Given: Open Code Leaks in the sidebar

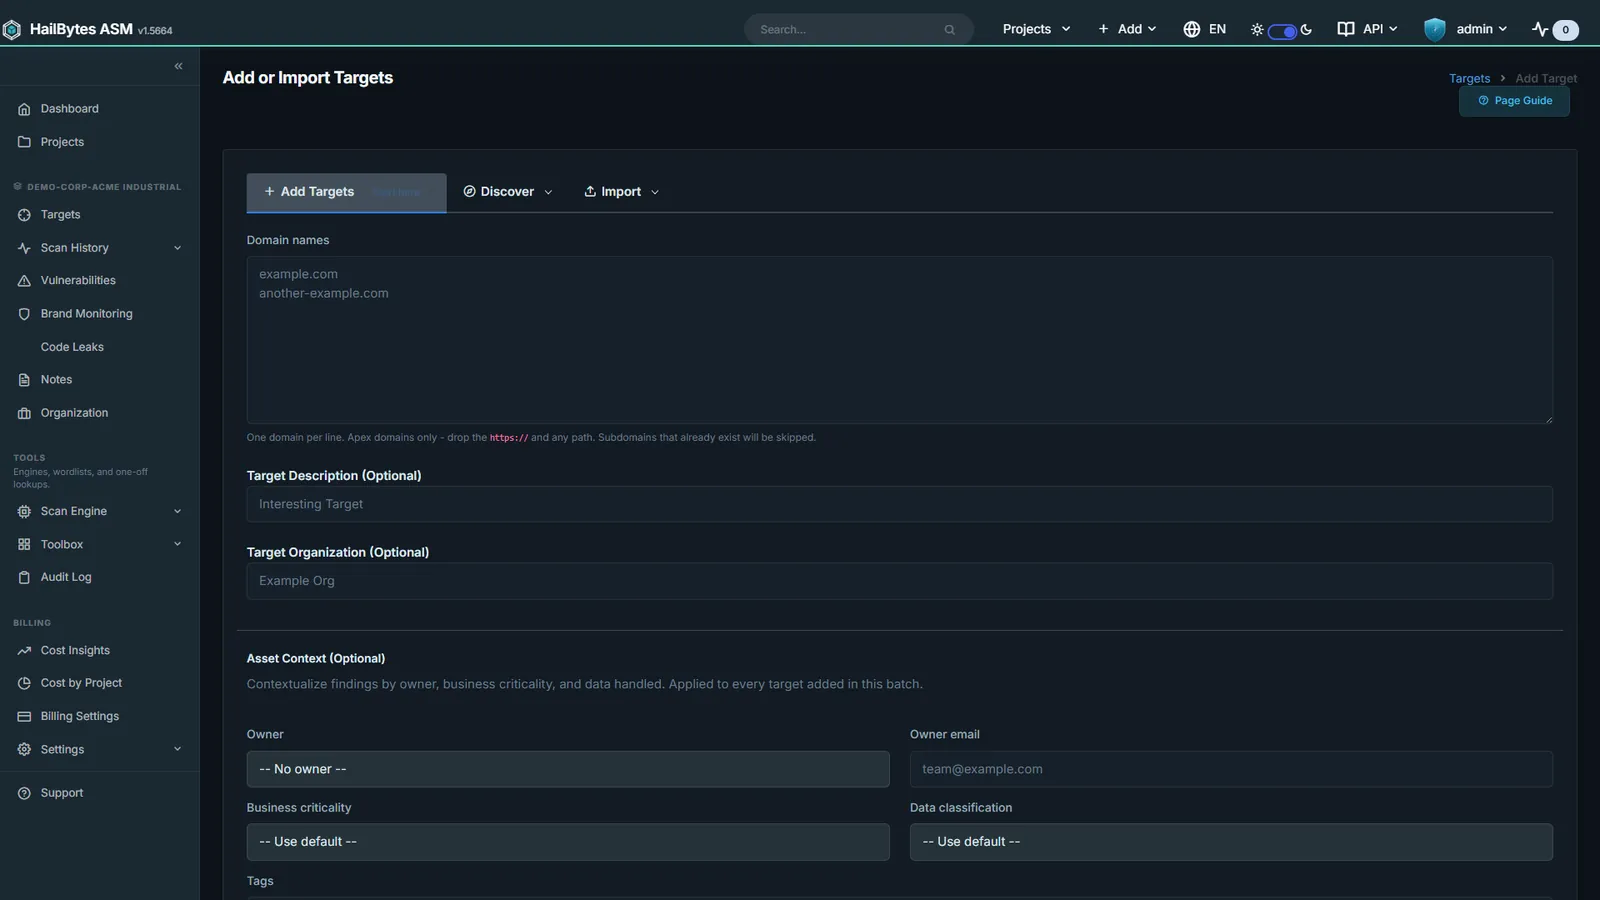Looking at the screenshot, I should click(72, 347).
